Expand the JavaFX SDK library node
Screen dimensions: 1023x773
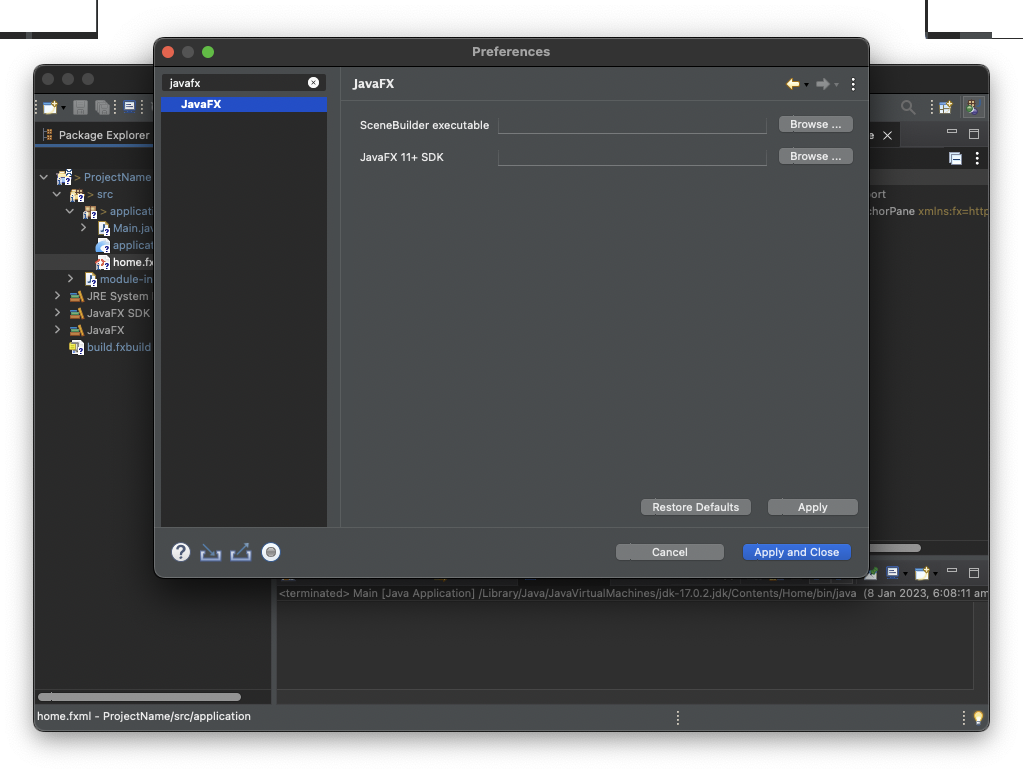[57, 312]
